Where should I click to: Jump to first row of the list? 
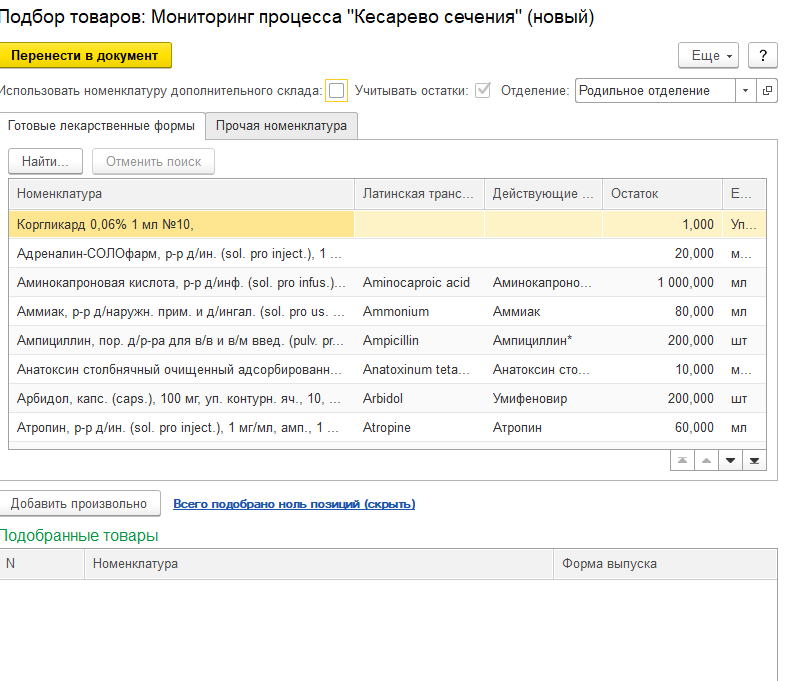click(x=682, y=460)
